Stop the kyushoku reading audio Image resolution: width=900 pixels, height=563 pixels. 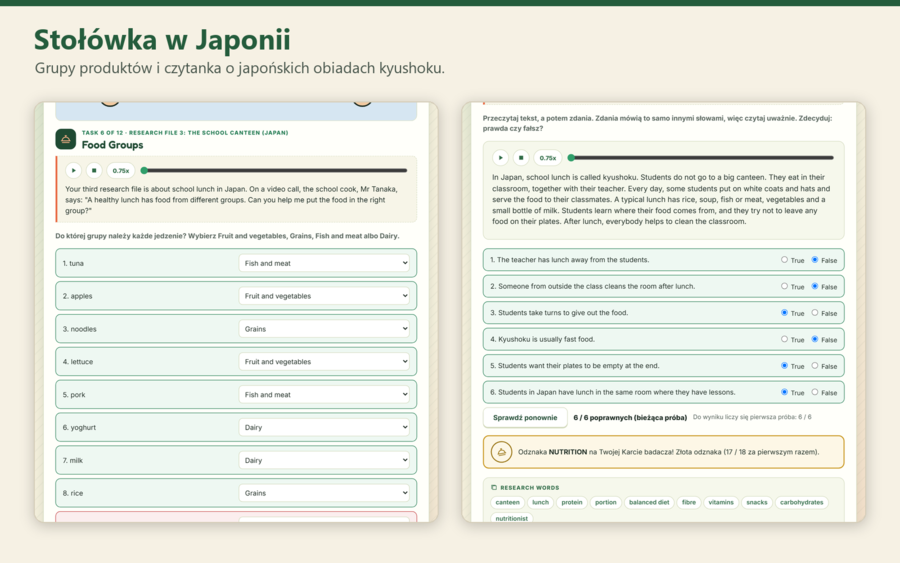point(521,157)
